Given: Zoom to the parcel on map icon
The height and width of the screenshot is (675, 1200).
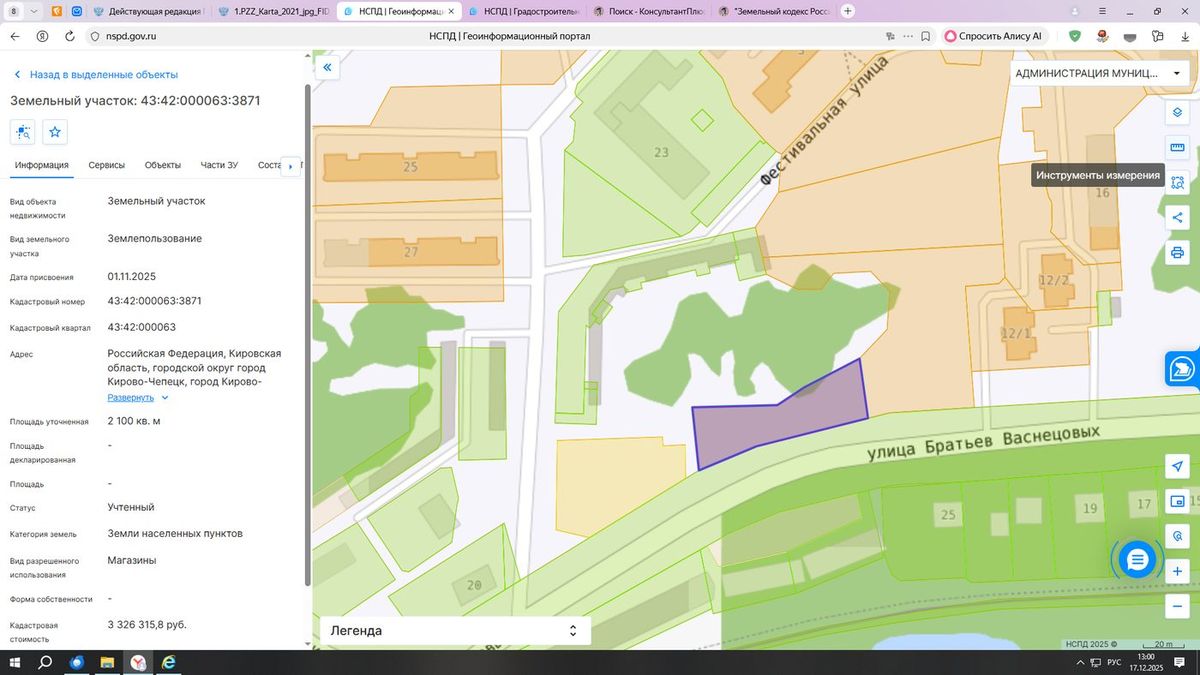Looking at the screenshot, I should point(23,131).
